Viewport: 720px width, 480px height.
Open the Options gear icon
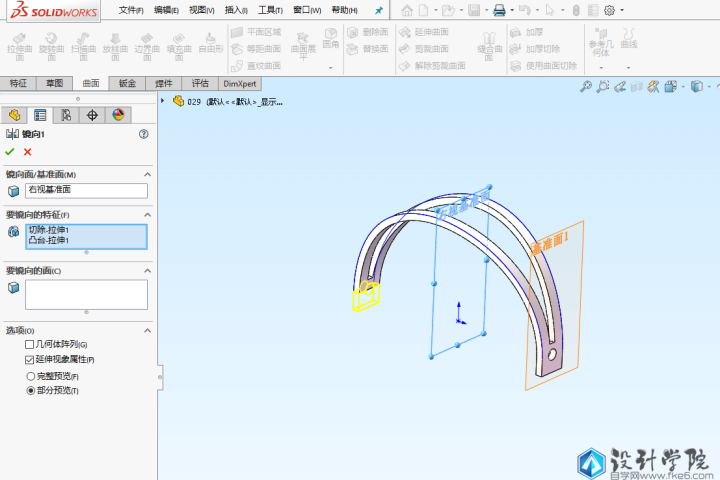[609, 10]
